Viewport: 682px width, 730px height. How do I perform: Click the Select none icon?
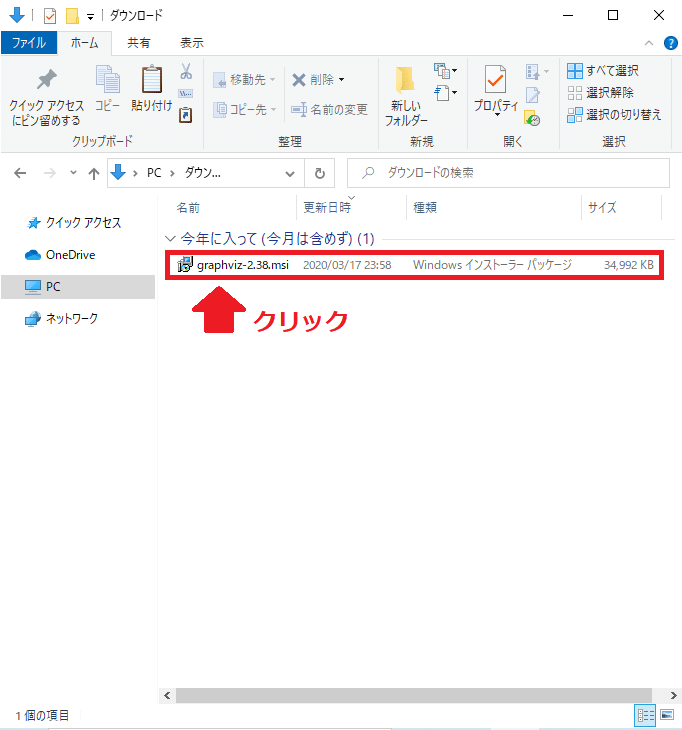click(x=574, y=93)
